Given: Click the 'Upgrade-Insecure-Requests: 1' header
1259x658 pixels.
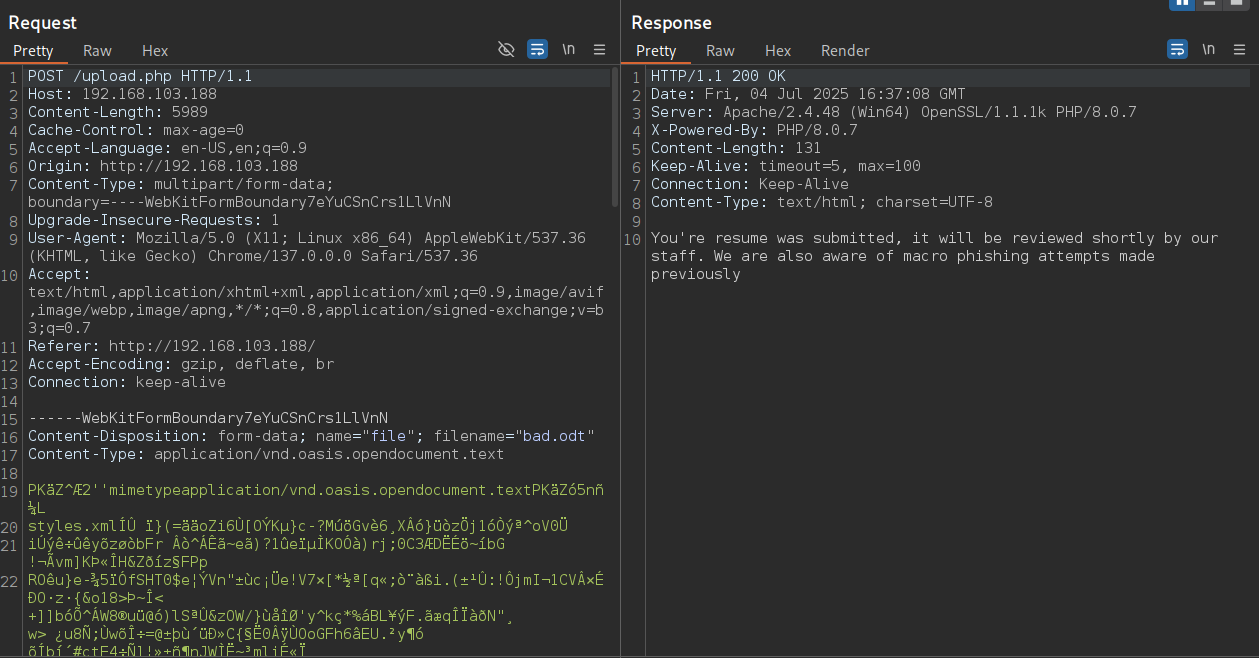Looking at the screenshot, I should (154, 220).
